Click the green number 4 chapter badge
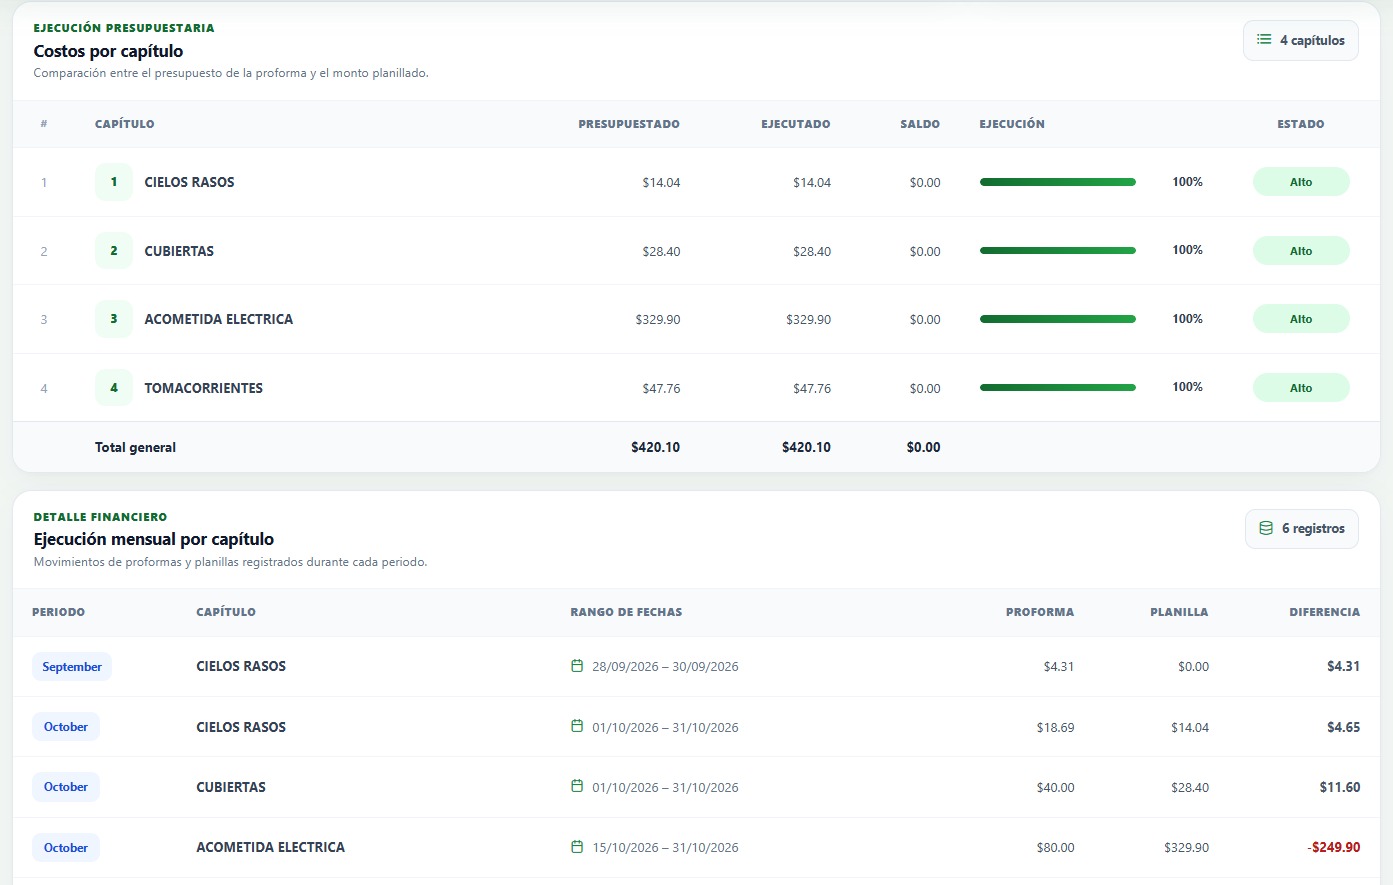Screen dimensions: 1393x885 pyautogui.click(x=114, y=388)
